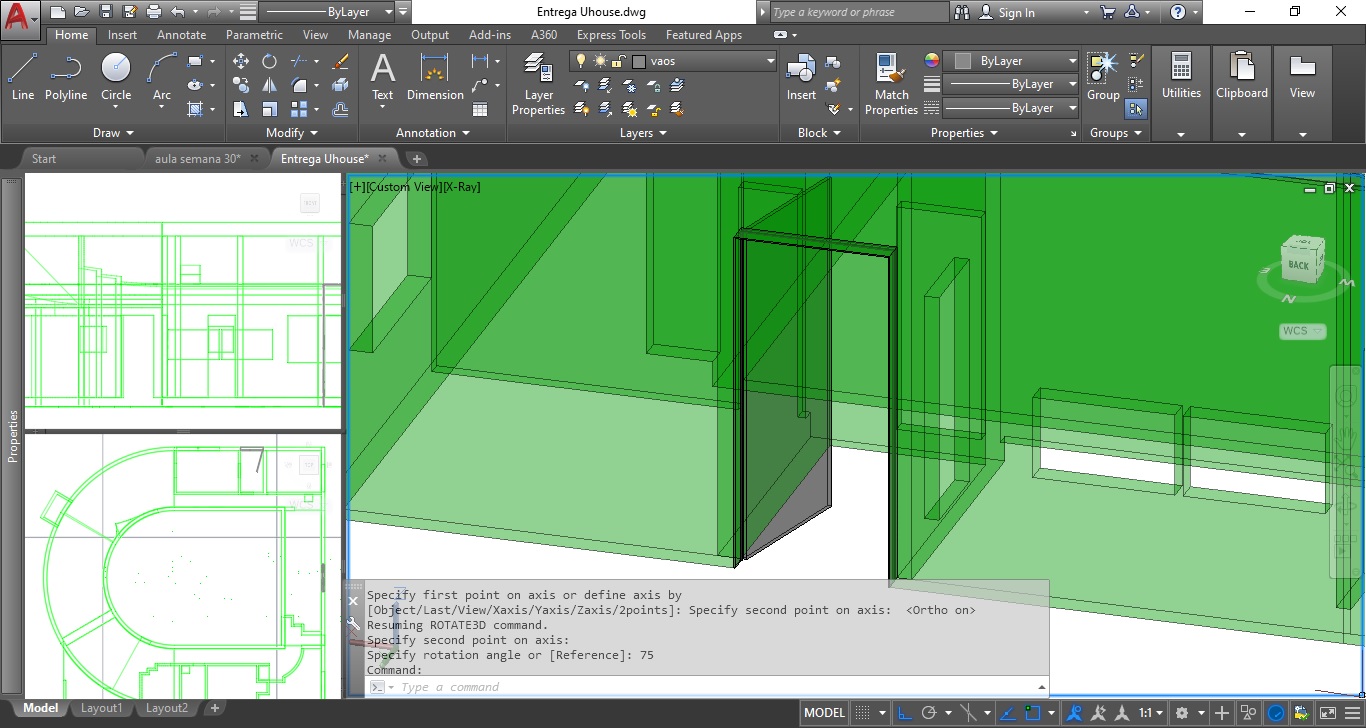Click the Match Properties icon
The height and width of the screenshot is (728, 1366).
[x=891, y=84]
